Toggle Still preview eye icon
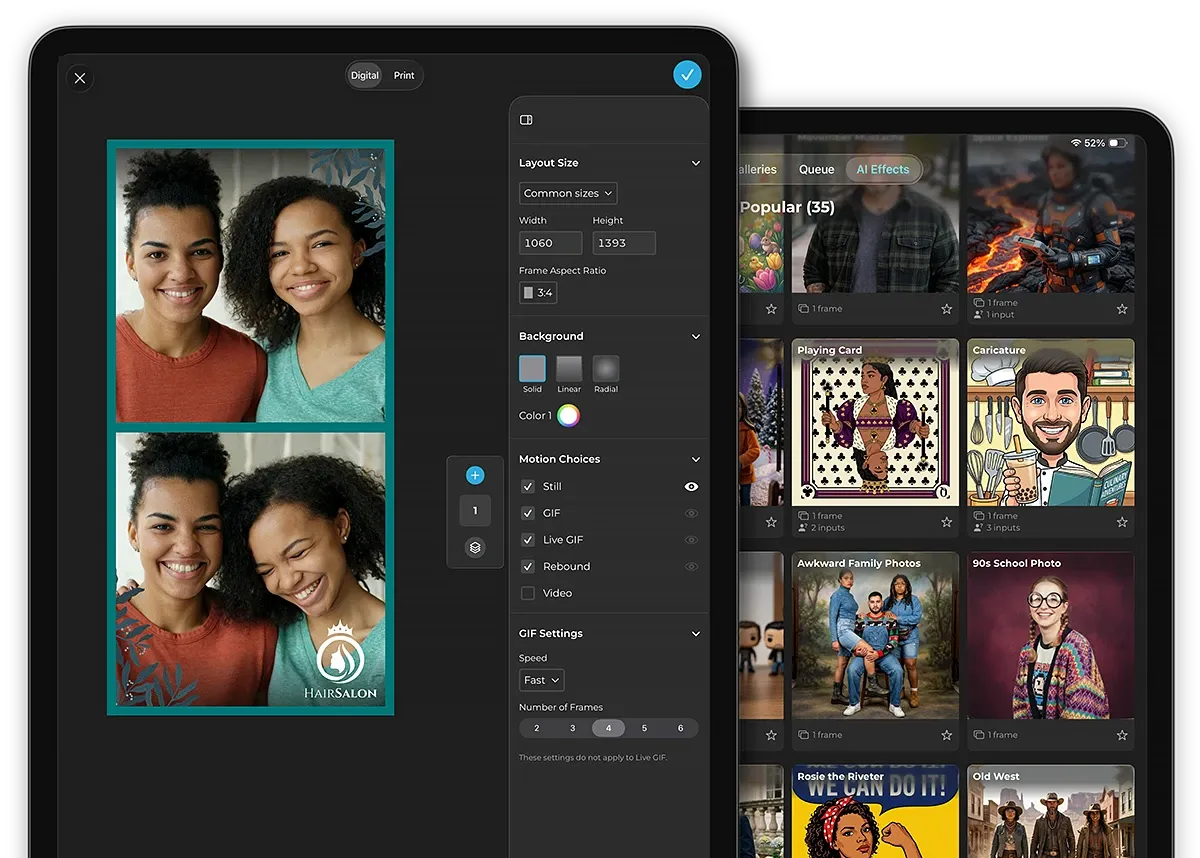Screen dimensions: 1200x858 pyautogui.click(x=691, y=487)
